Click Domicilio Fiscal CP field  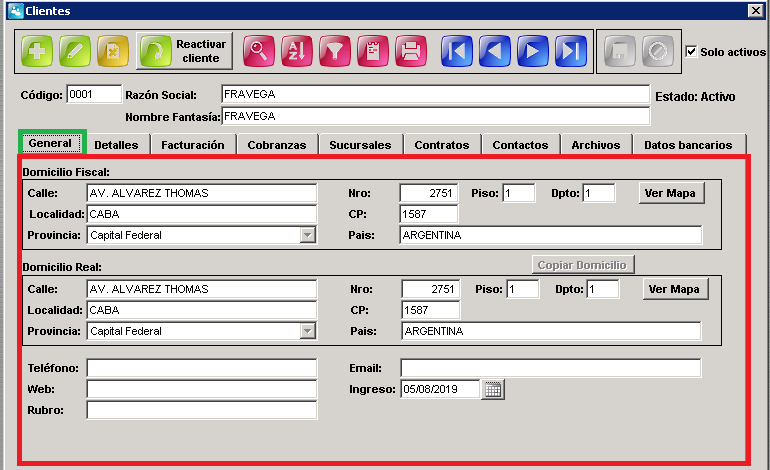point(429,214)
